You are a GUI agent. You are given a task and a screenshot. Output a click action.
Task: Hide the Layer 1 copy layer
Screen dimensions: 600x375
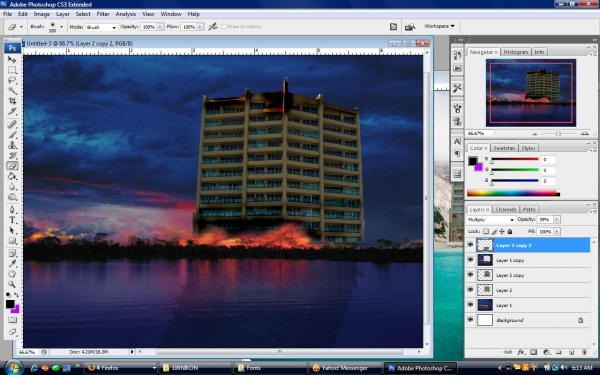tap(470, 260)
